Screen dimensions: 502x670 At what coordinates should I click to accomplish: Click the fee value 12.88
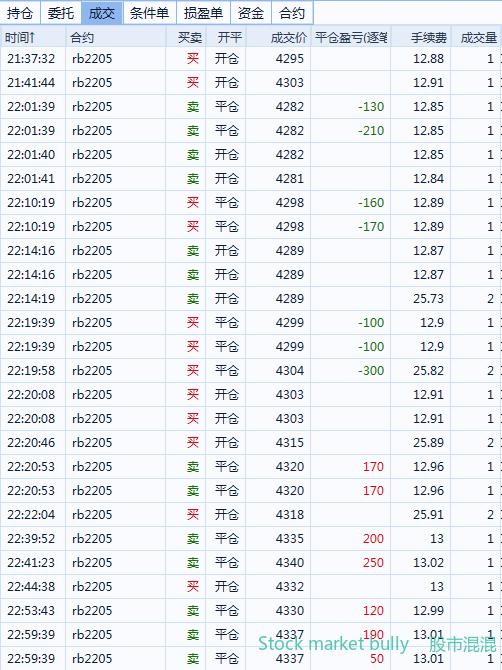click(x=429, y=59)
